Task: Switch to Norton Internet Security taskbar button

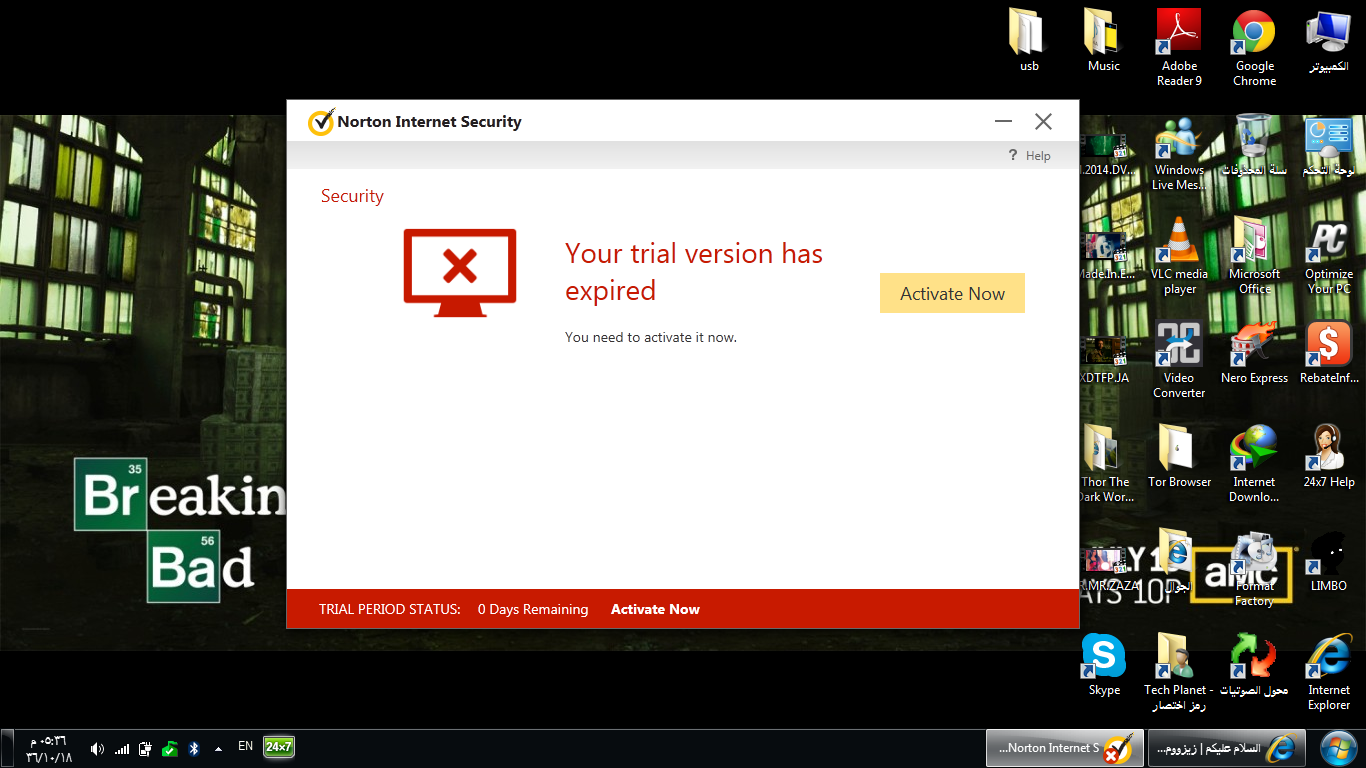Action: (x=1064, y=748)
